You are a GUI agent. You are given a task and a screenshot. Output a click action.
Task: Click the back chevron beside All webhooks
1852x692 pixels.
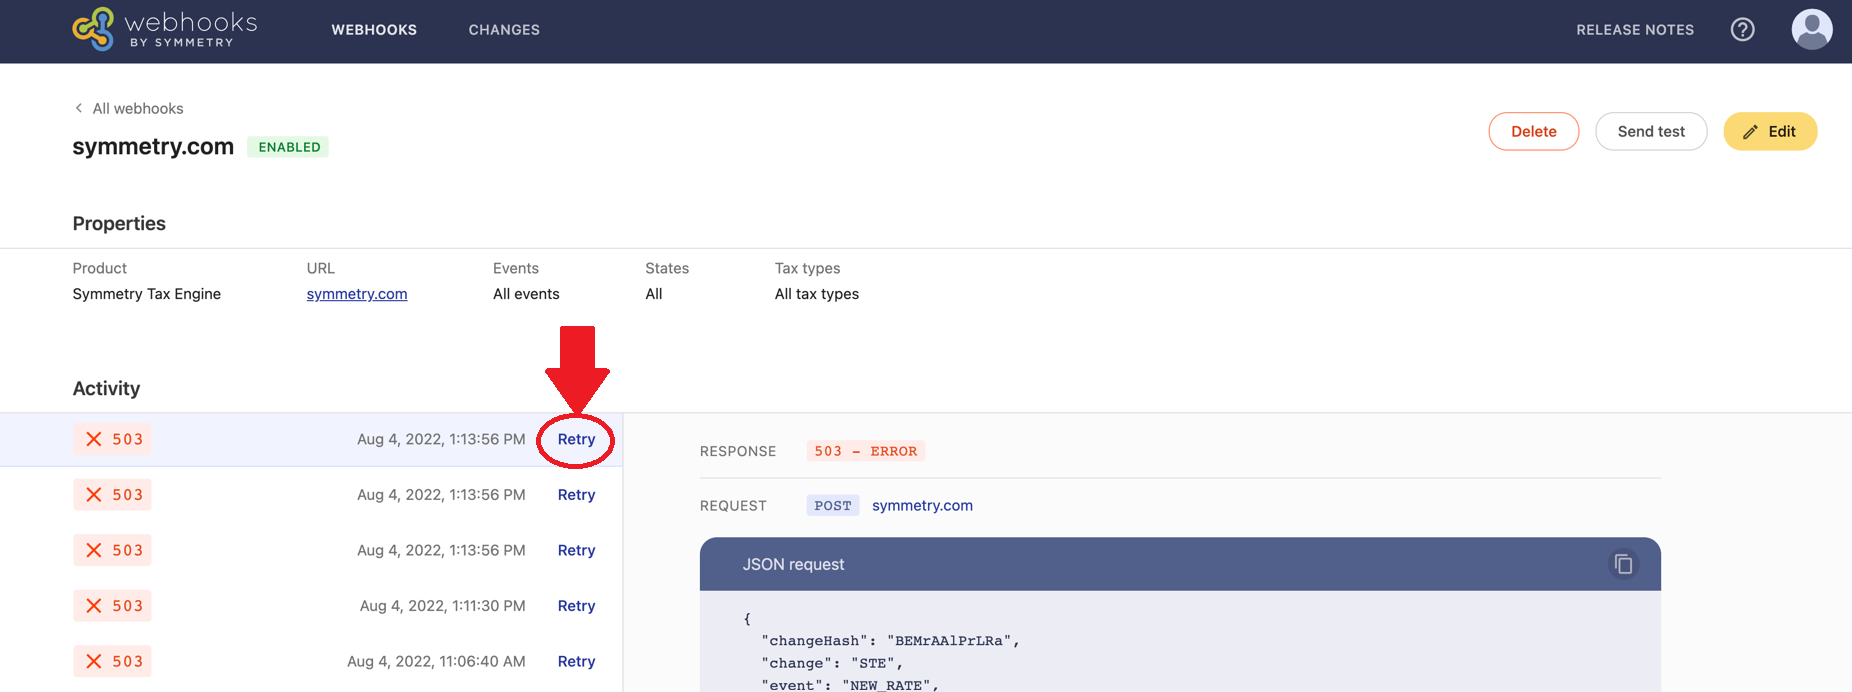[79, 108]
